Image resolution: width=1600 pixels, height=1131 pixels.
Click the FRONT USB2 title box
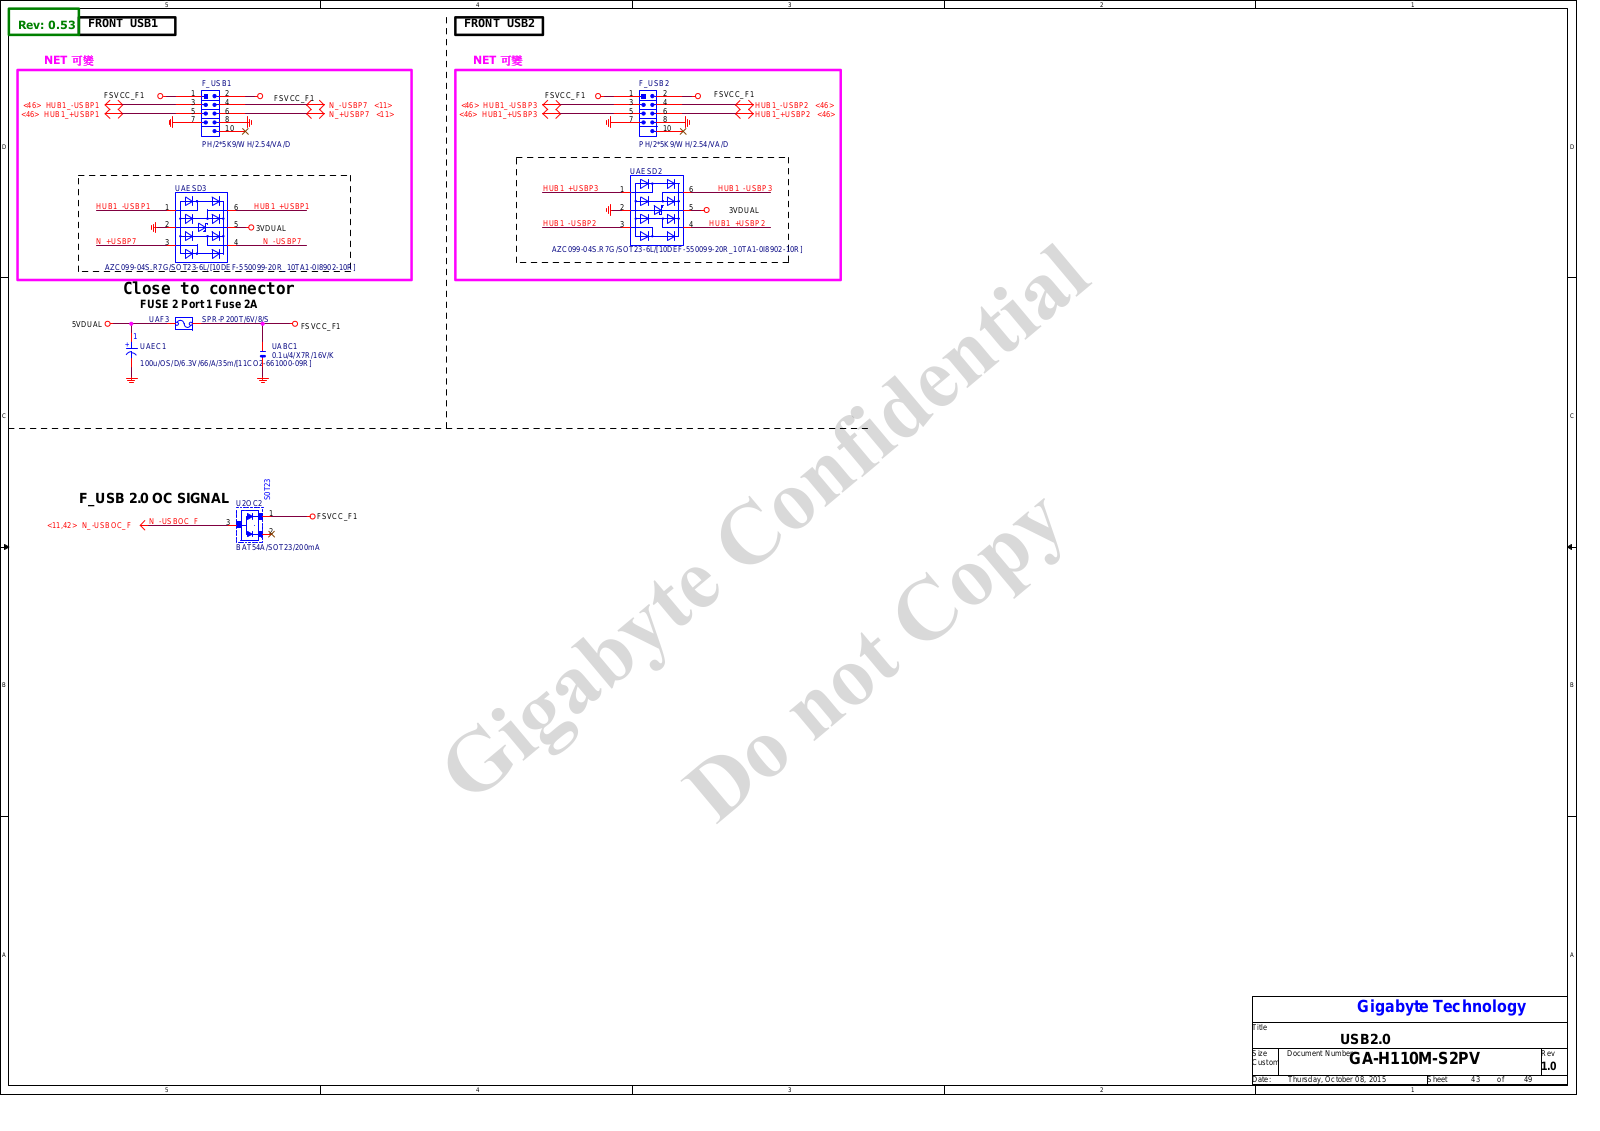[499, 24]
